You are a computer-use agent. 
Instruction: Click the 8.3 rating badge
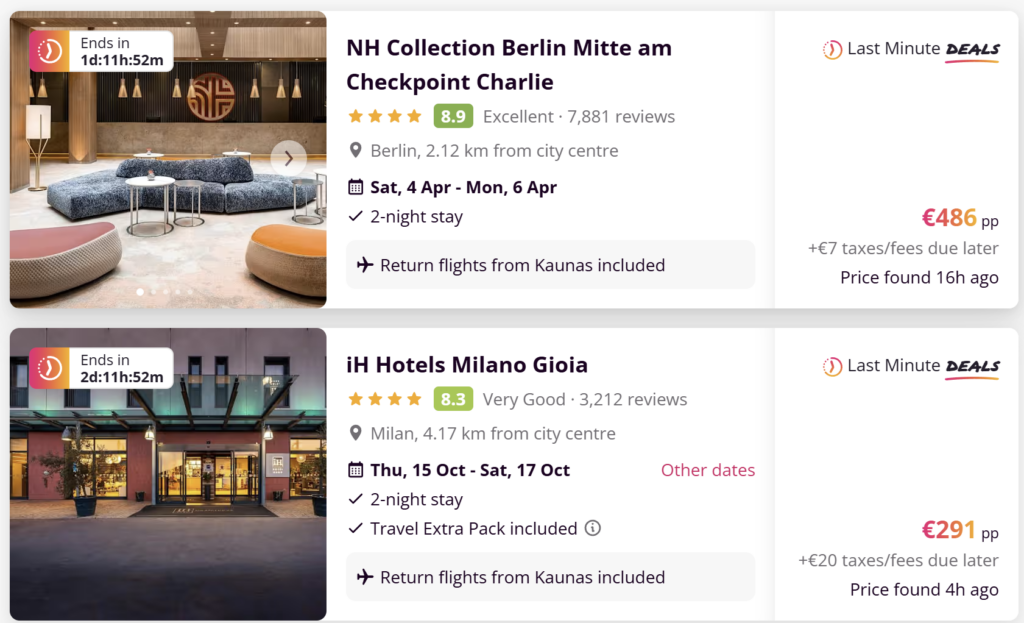(453, 399)
